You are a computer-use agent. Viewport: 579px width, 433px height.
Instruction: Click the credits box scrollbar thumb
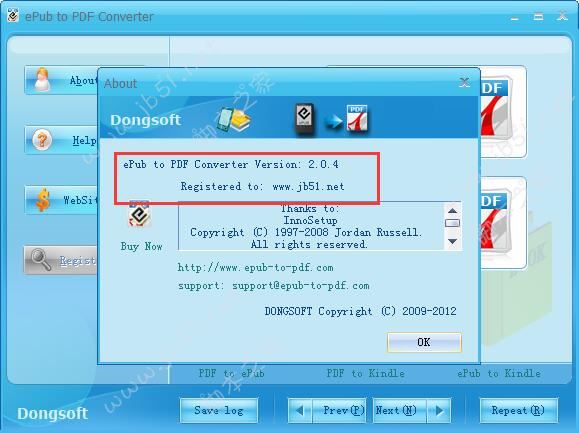click(452, 223)
